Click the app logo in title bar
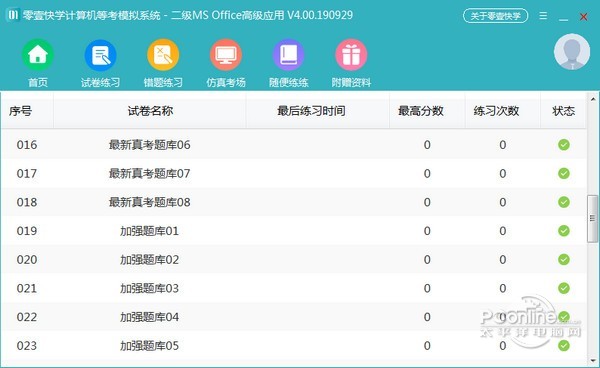 click(x=13, y=15)
